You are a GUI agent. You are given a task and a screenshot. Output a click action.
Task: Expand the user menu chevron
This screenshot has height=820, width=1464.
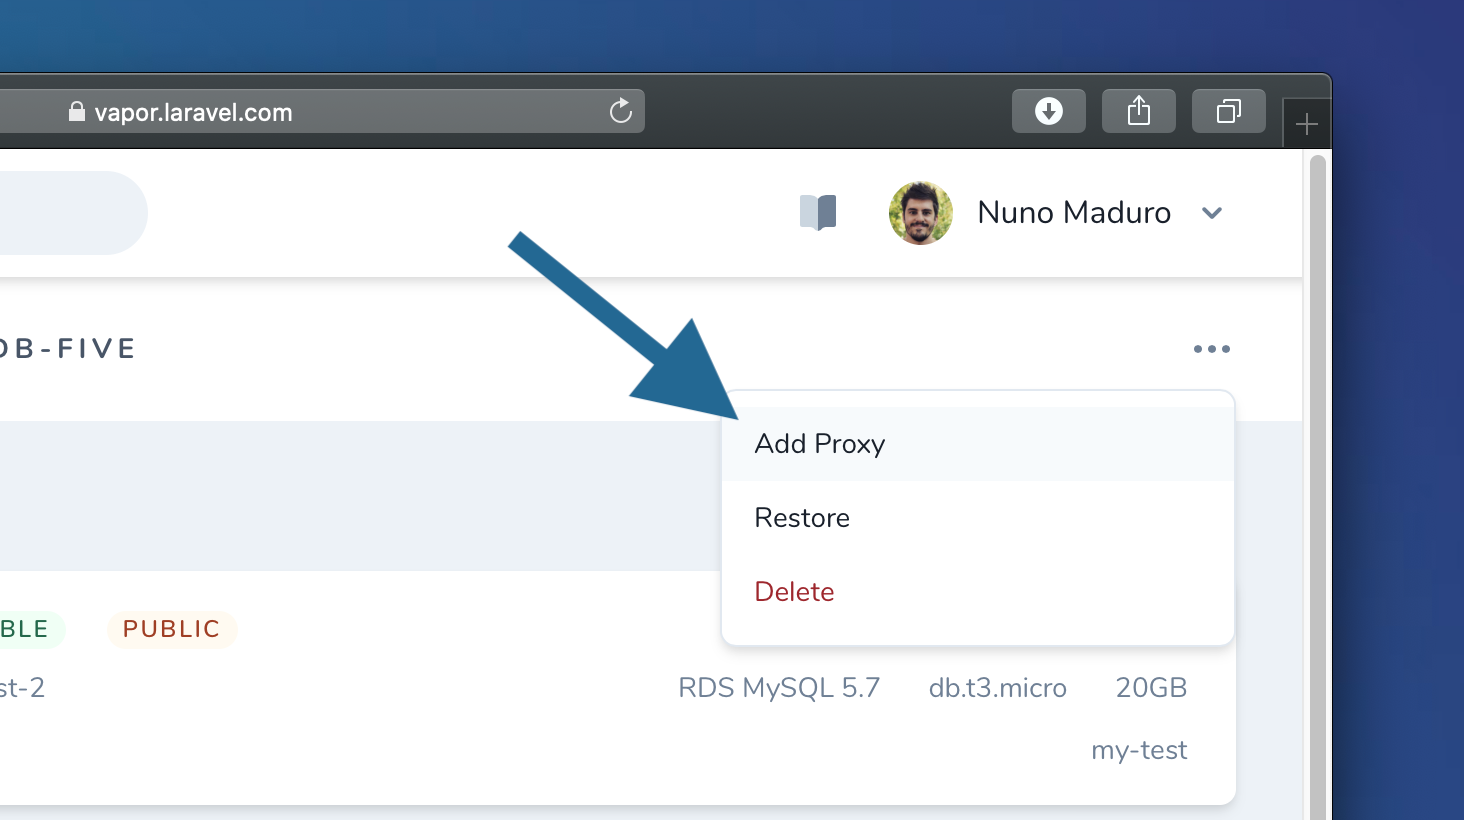coord(1212,213)
